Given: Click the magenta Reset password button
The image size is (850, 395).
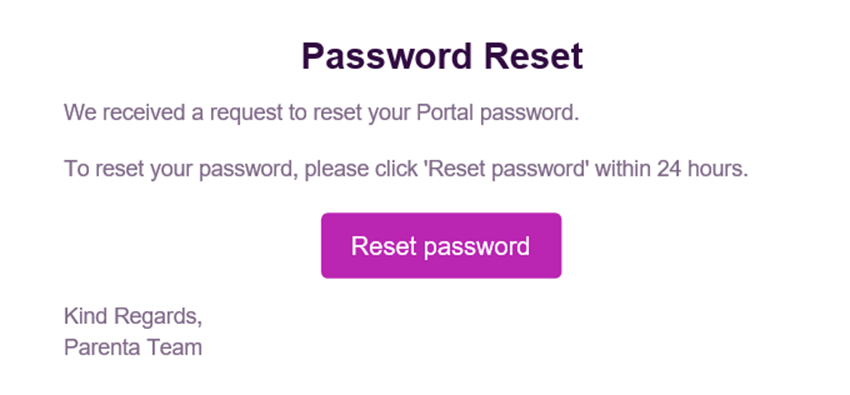Looking at the screenshot, I should (x=441, y=245).
